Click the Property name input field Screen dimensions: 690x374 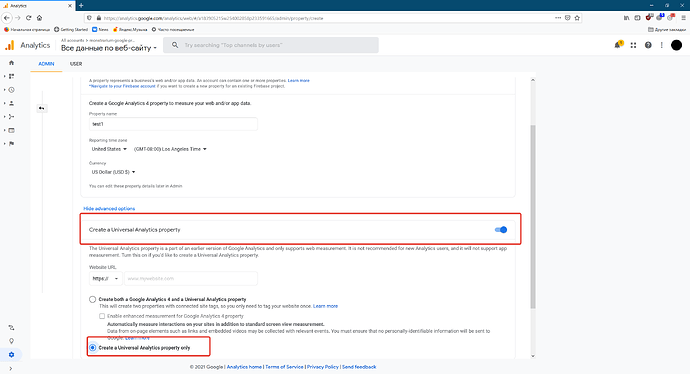pyautogui.click(x=173, y=124)
